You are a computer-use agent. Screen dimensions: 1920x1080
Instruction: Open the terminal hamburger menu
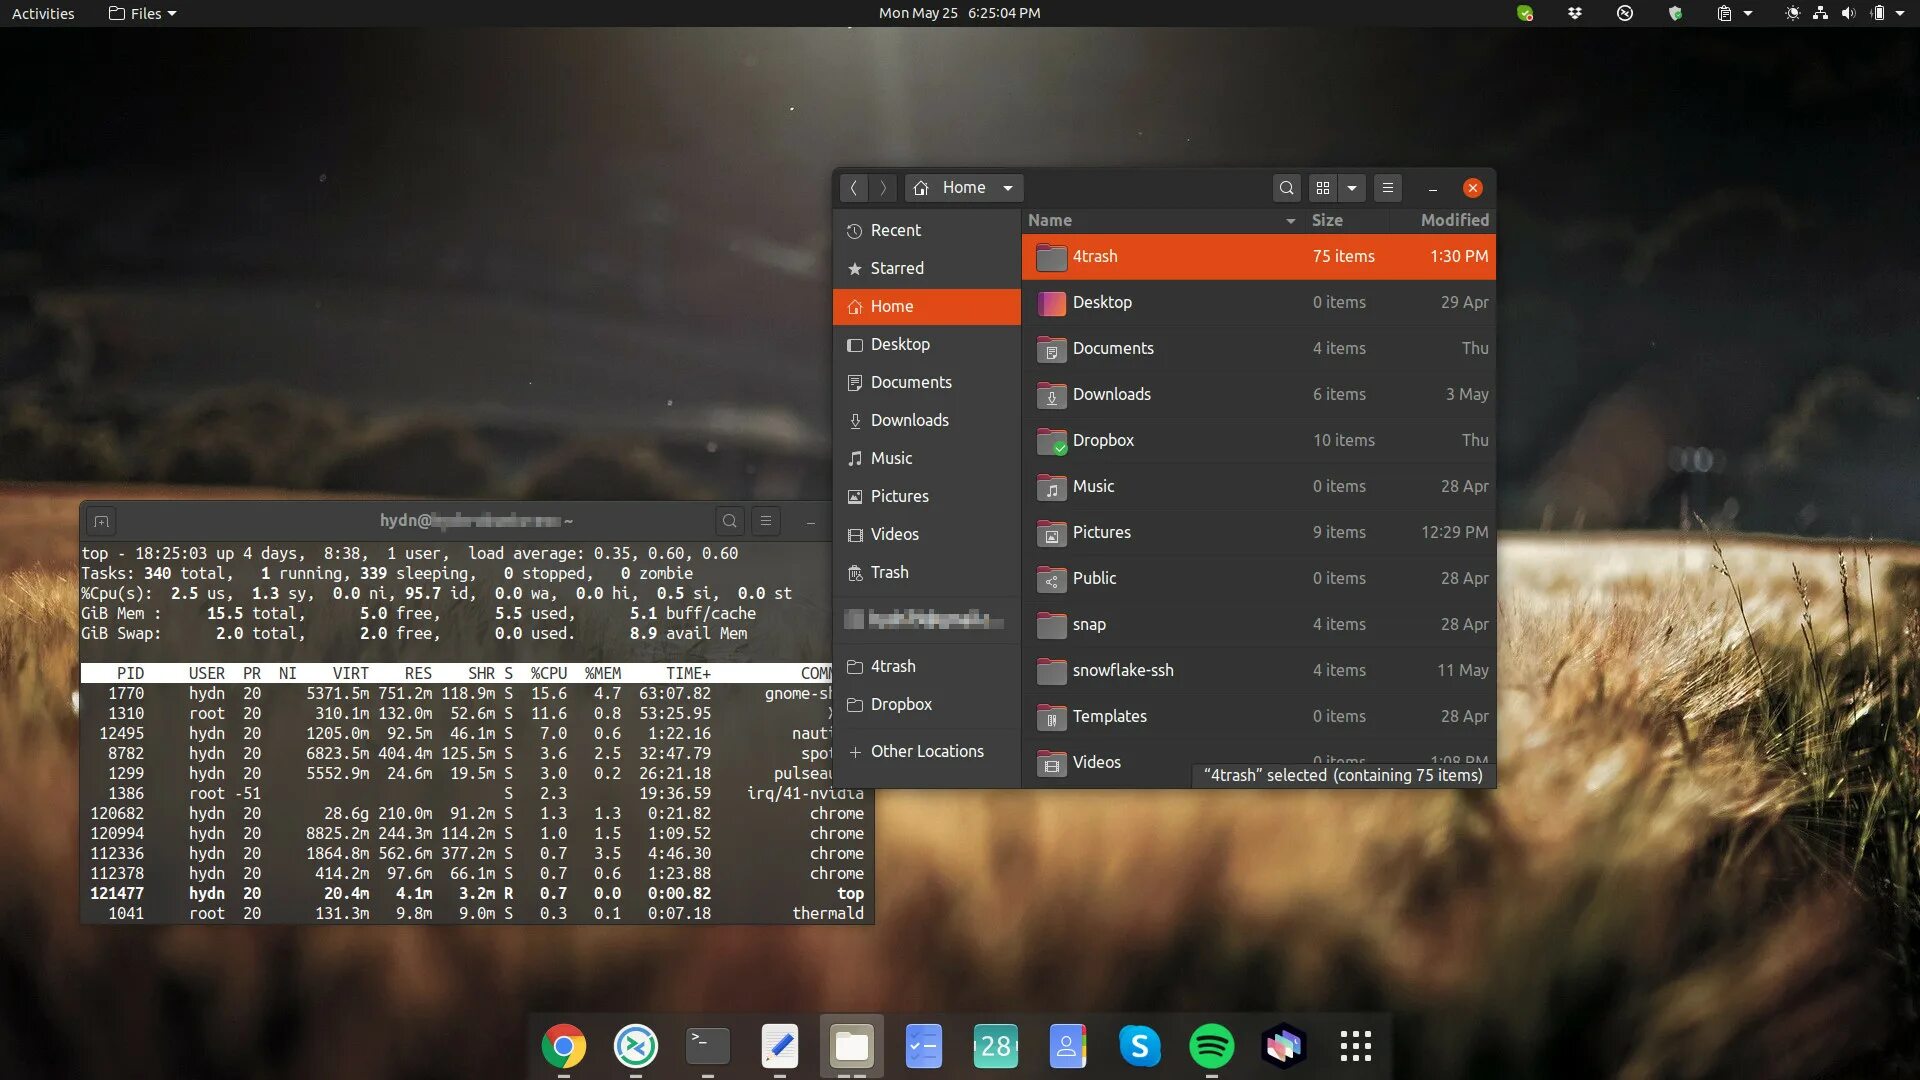[766, 521]
